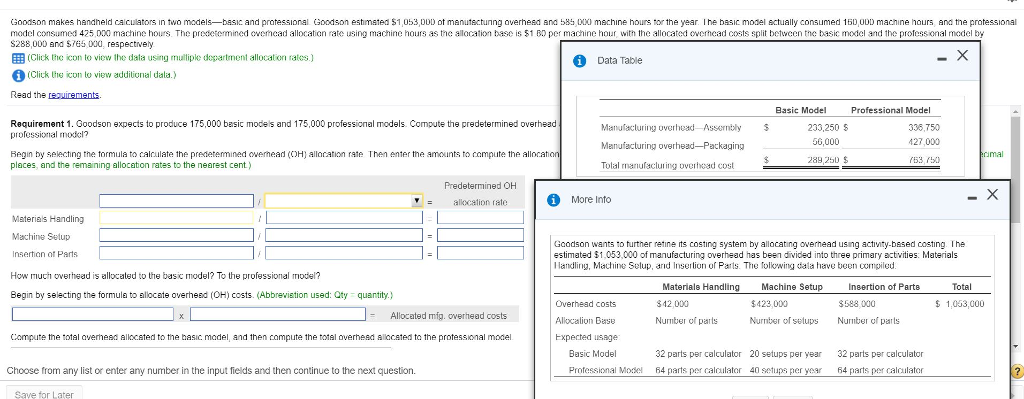The width and height of the screenshot is (1024, 399).
Task: Click the More Info dialog info icon
Action: [x=552, y=199]
